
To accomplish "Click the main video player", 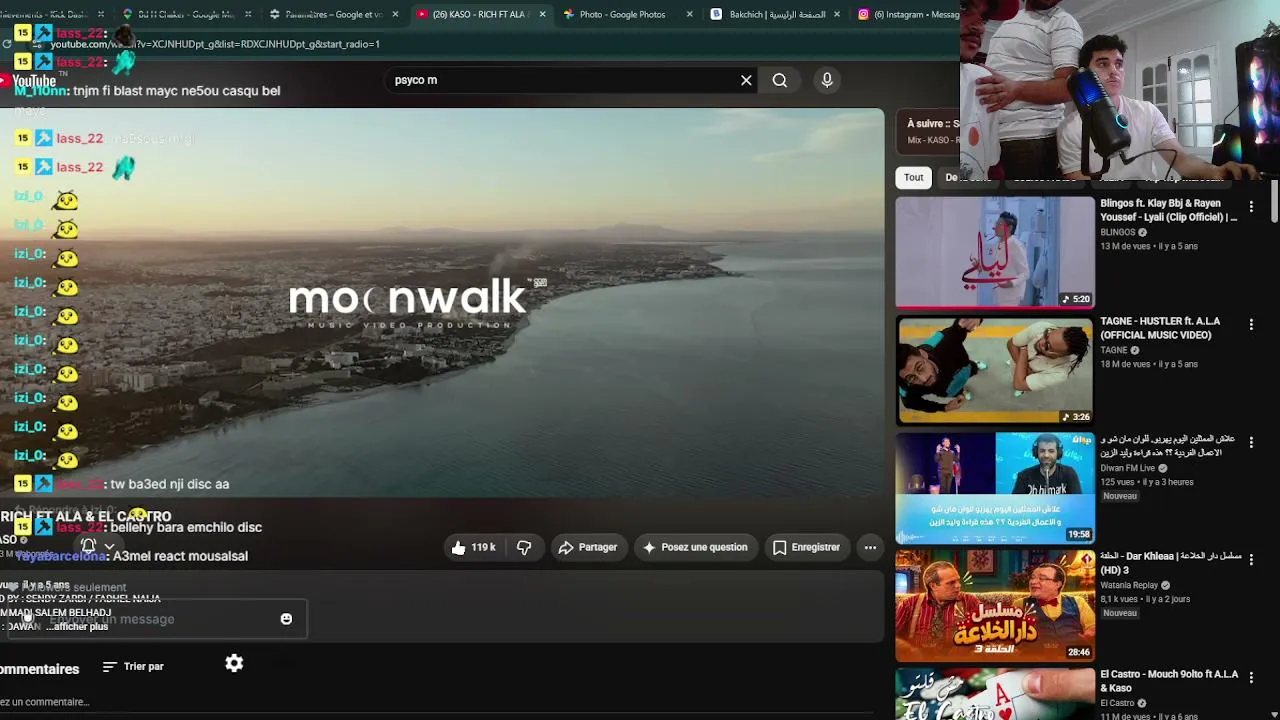I will point(442,303).
